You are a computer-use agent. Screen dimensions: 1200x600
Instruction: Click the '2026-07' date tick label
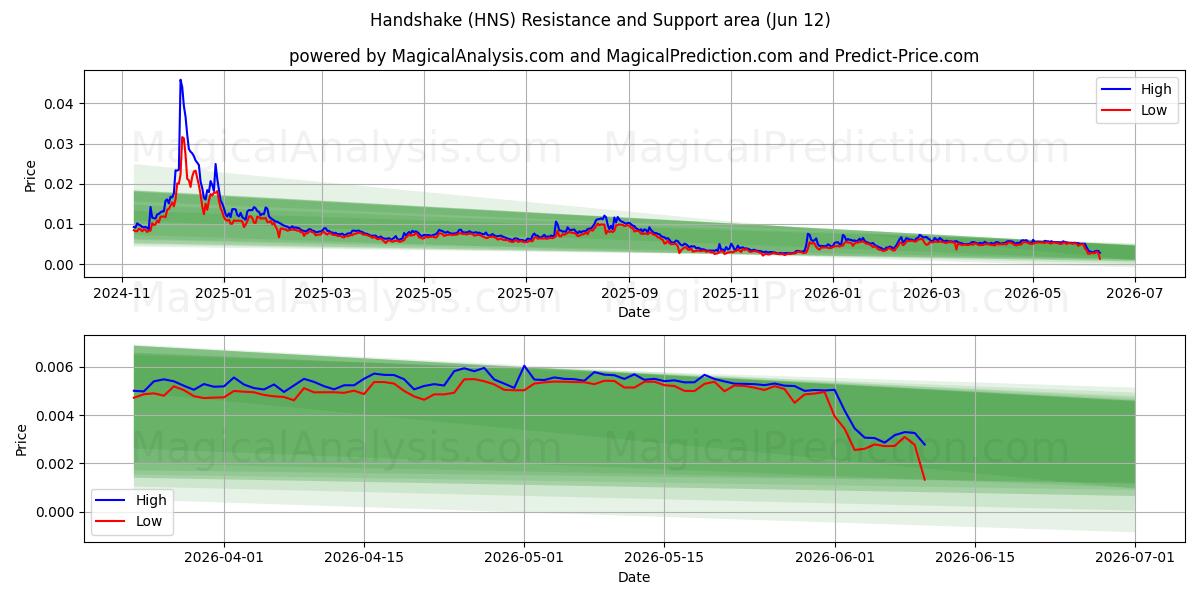point(1135,293)
